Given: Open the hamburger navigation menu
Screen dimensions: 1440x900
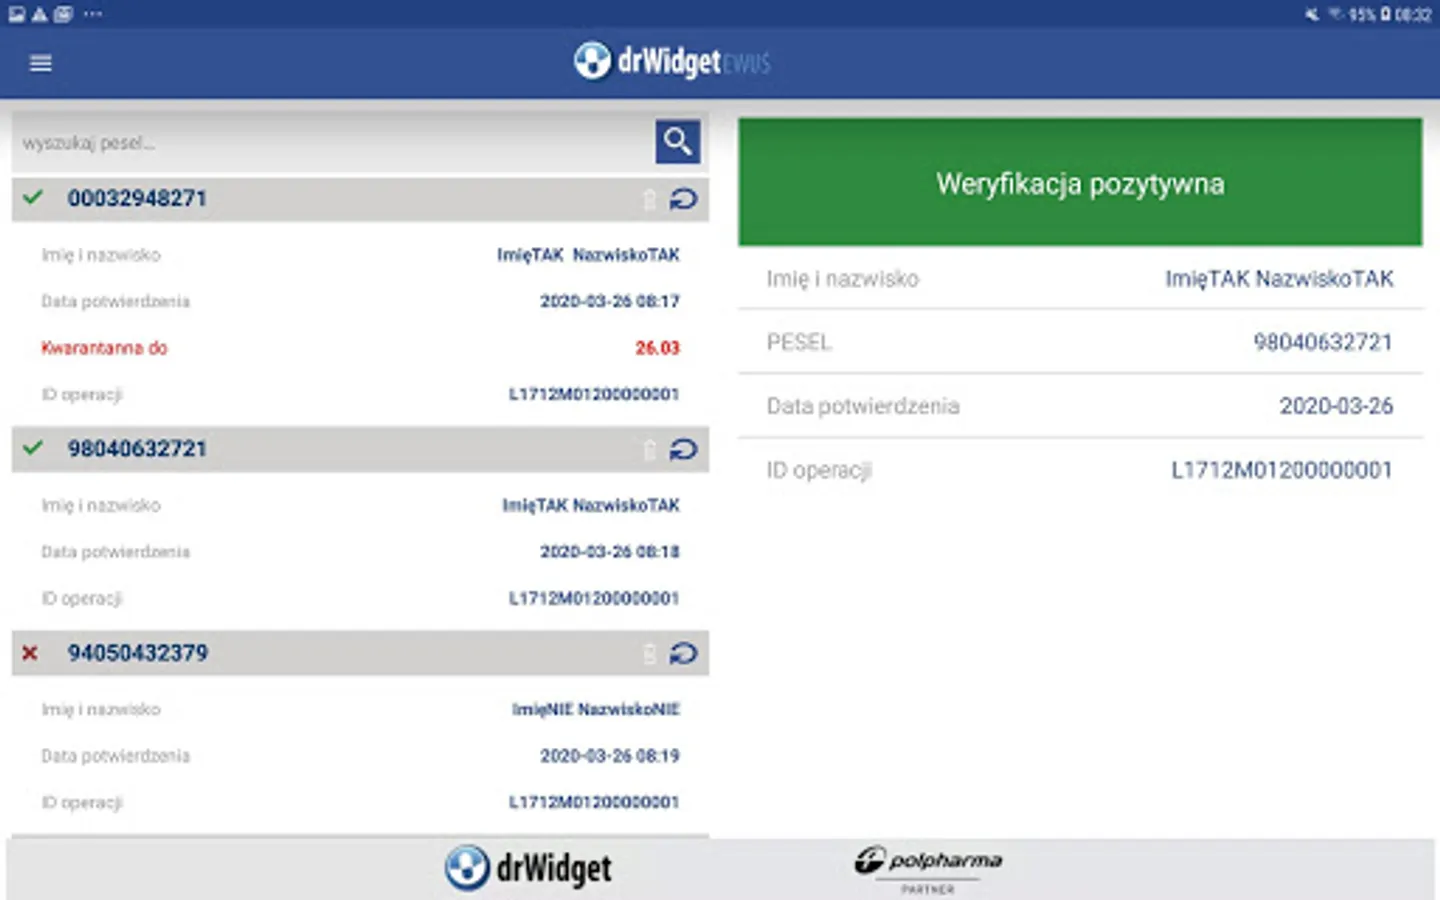Looking at the screenshot, I should click(x=41, y=63).
